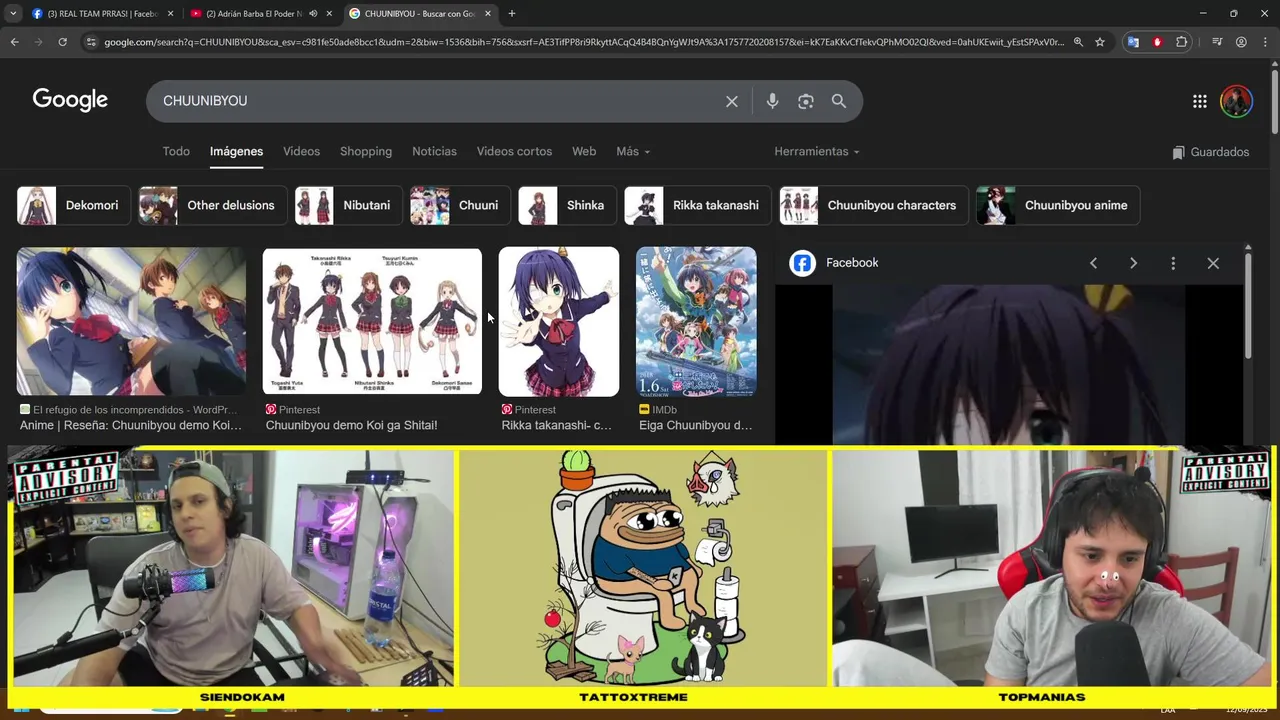This screenshot has height=720, width=1280.
Task: Open the media controls toolbar icon
Action: [x=1217, y=42]
